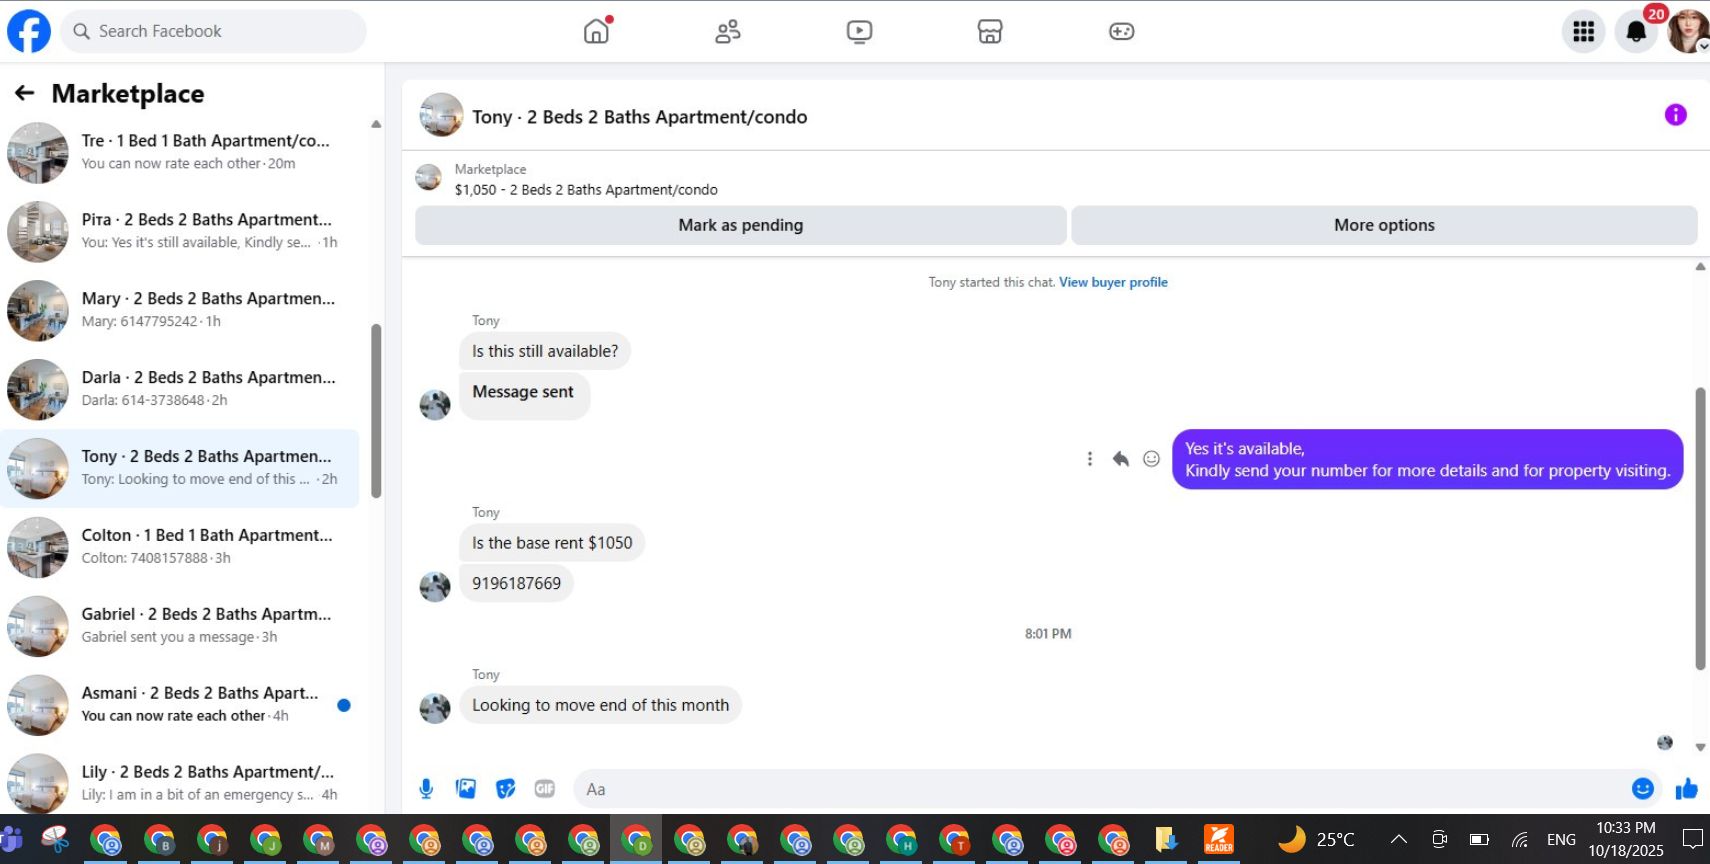
Task: Click Tony's avatar in the chat header
Action: (441, 115)
